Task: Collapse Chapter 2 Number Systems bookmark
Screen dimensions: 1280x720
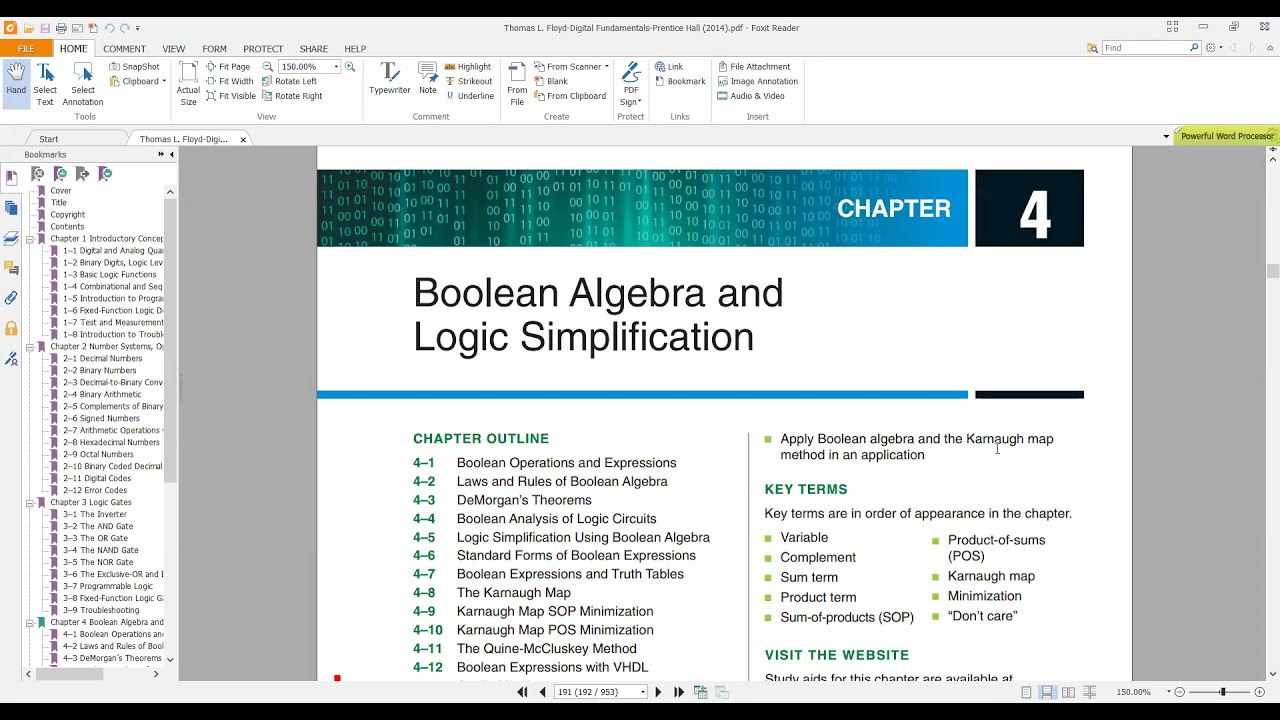Action: [30, 347]
